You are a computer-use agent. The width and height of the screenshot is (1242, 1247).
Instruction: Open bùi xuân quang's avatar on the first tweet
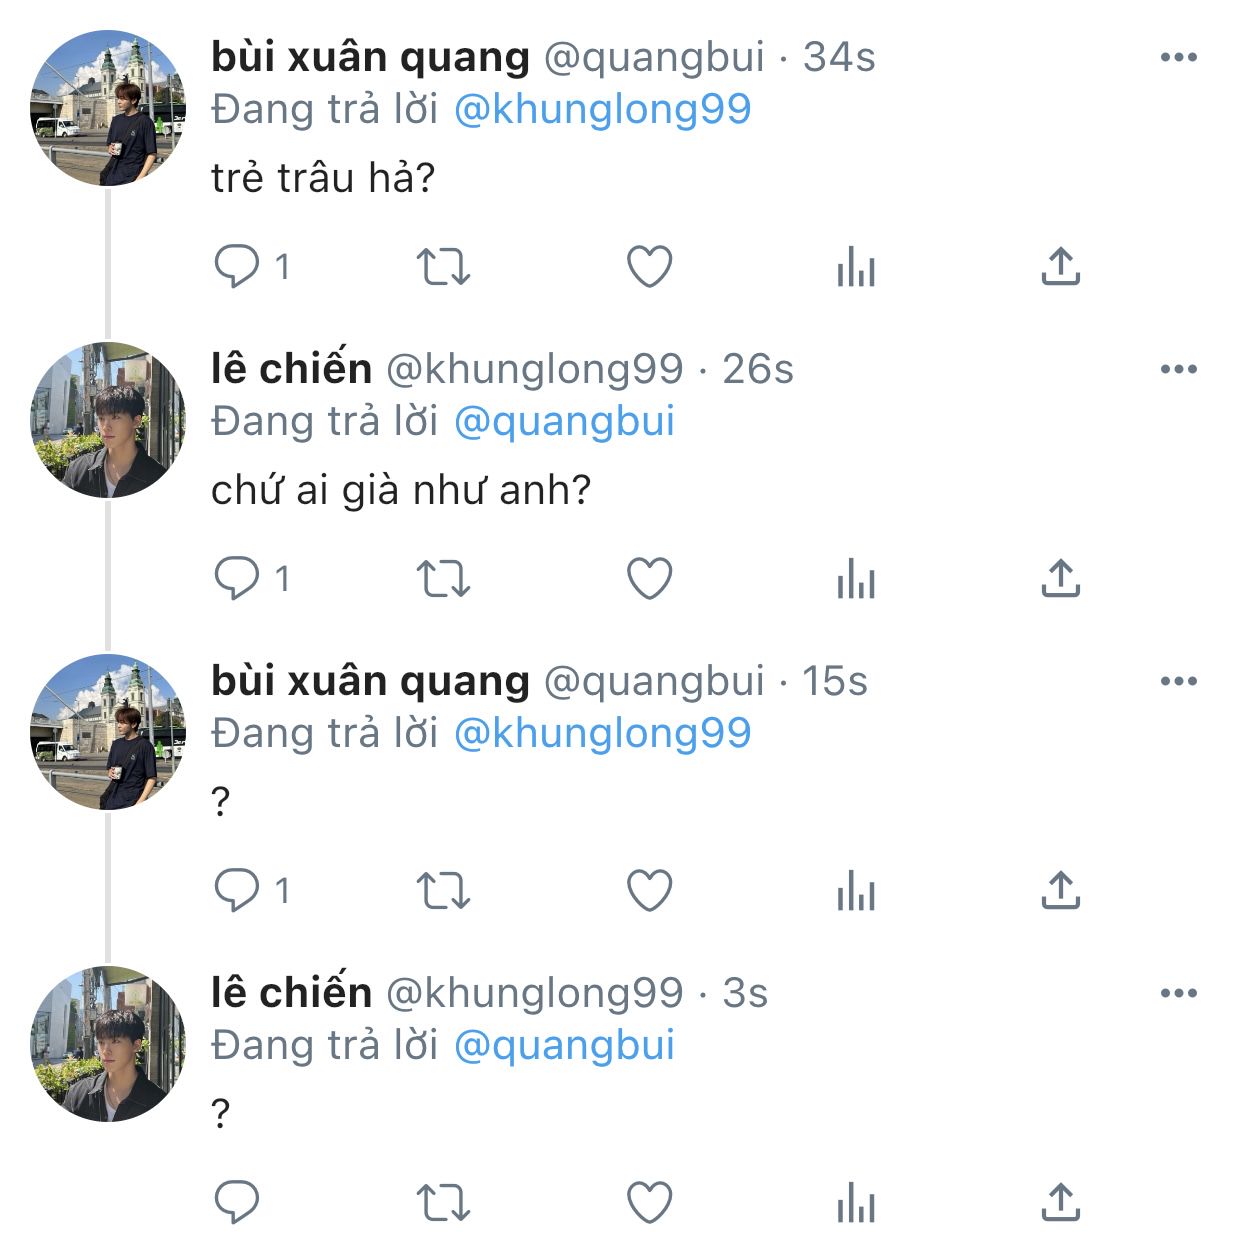pyautogui.click(x=108, y=108)
